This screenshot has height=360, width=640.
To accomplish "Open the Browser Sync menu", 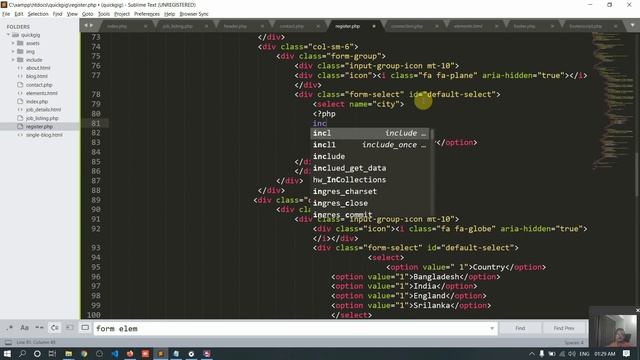I will tap(194, 14).
